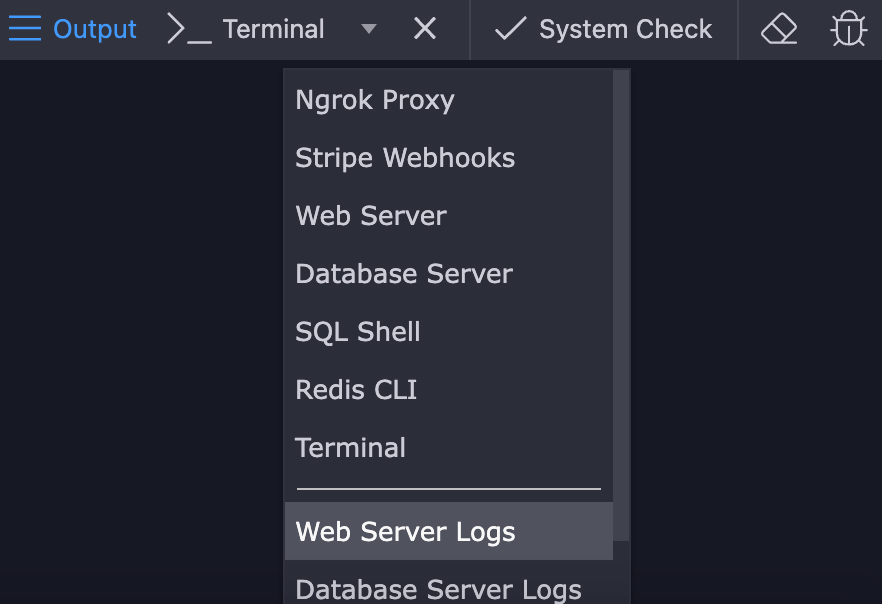Clear the output with the eraser icon
The image size is (882, 604).
(x=779, y=30)
